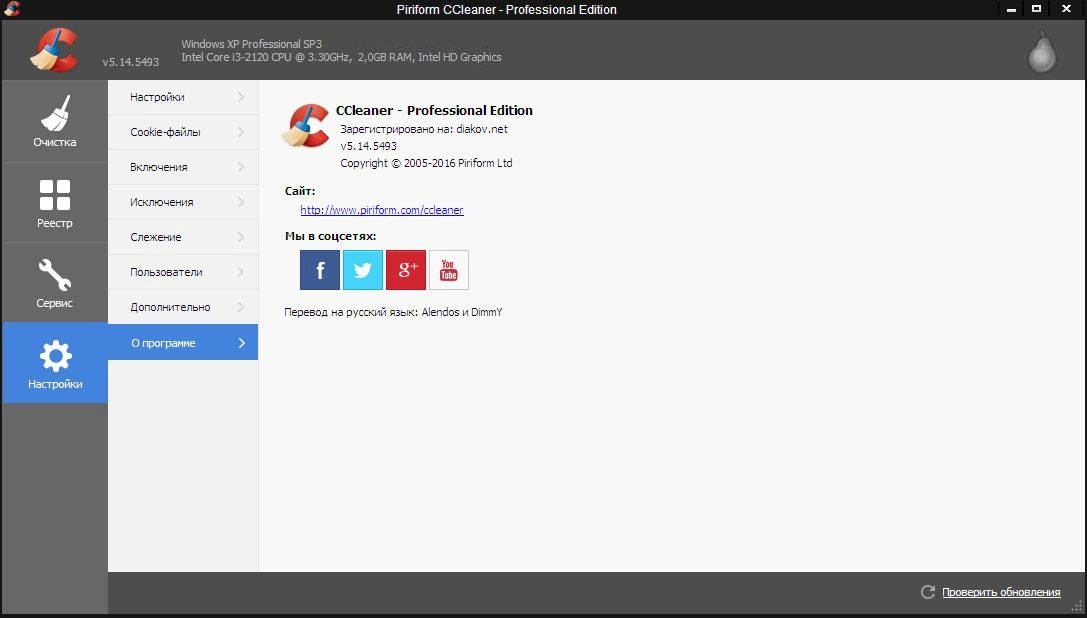The width and height of the screenshot is (1087, 618).
Task: Click the Intel Core i3-2120 CPU specs line
Action: tap(341, 57)
